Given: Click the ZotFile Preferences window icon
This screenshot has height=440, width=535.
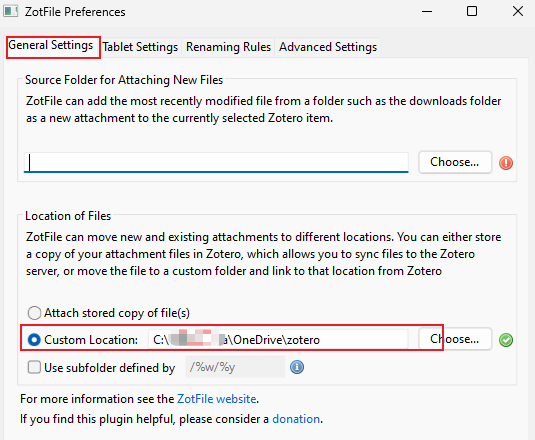Looking at the screenshot, I should [11, 11].
